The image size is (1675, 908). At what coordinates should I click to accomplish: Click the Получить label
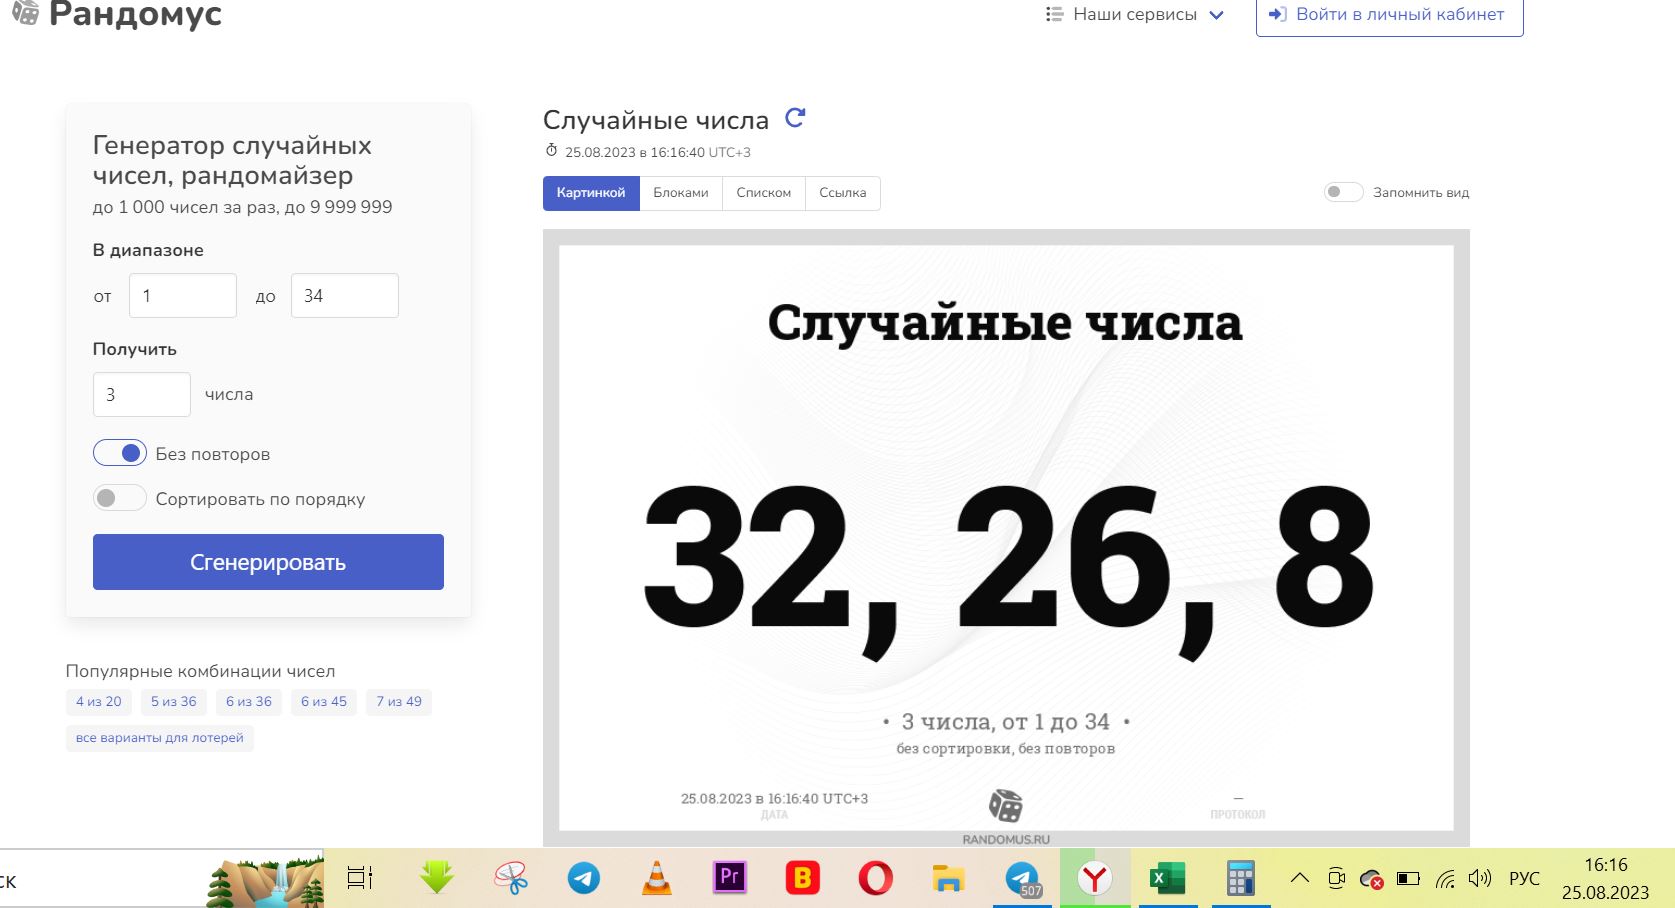[x=135, y=349]
